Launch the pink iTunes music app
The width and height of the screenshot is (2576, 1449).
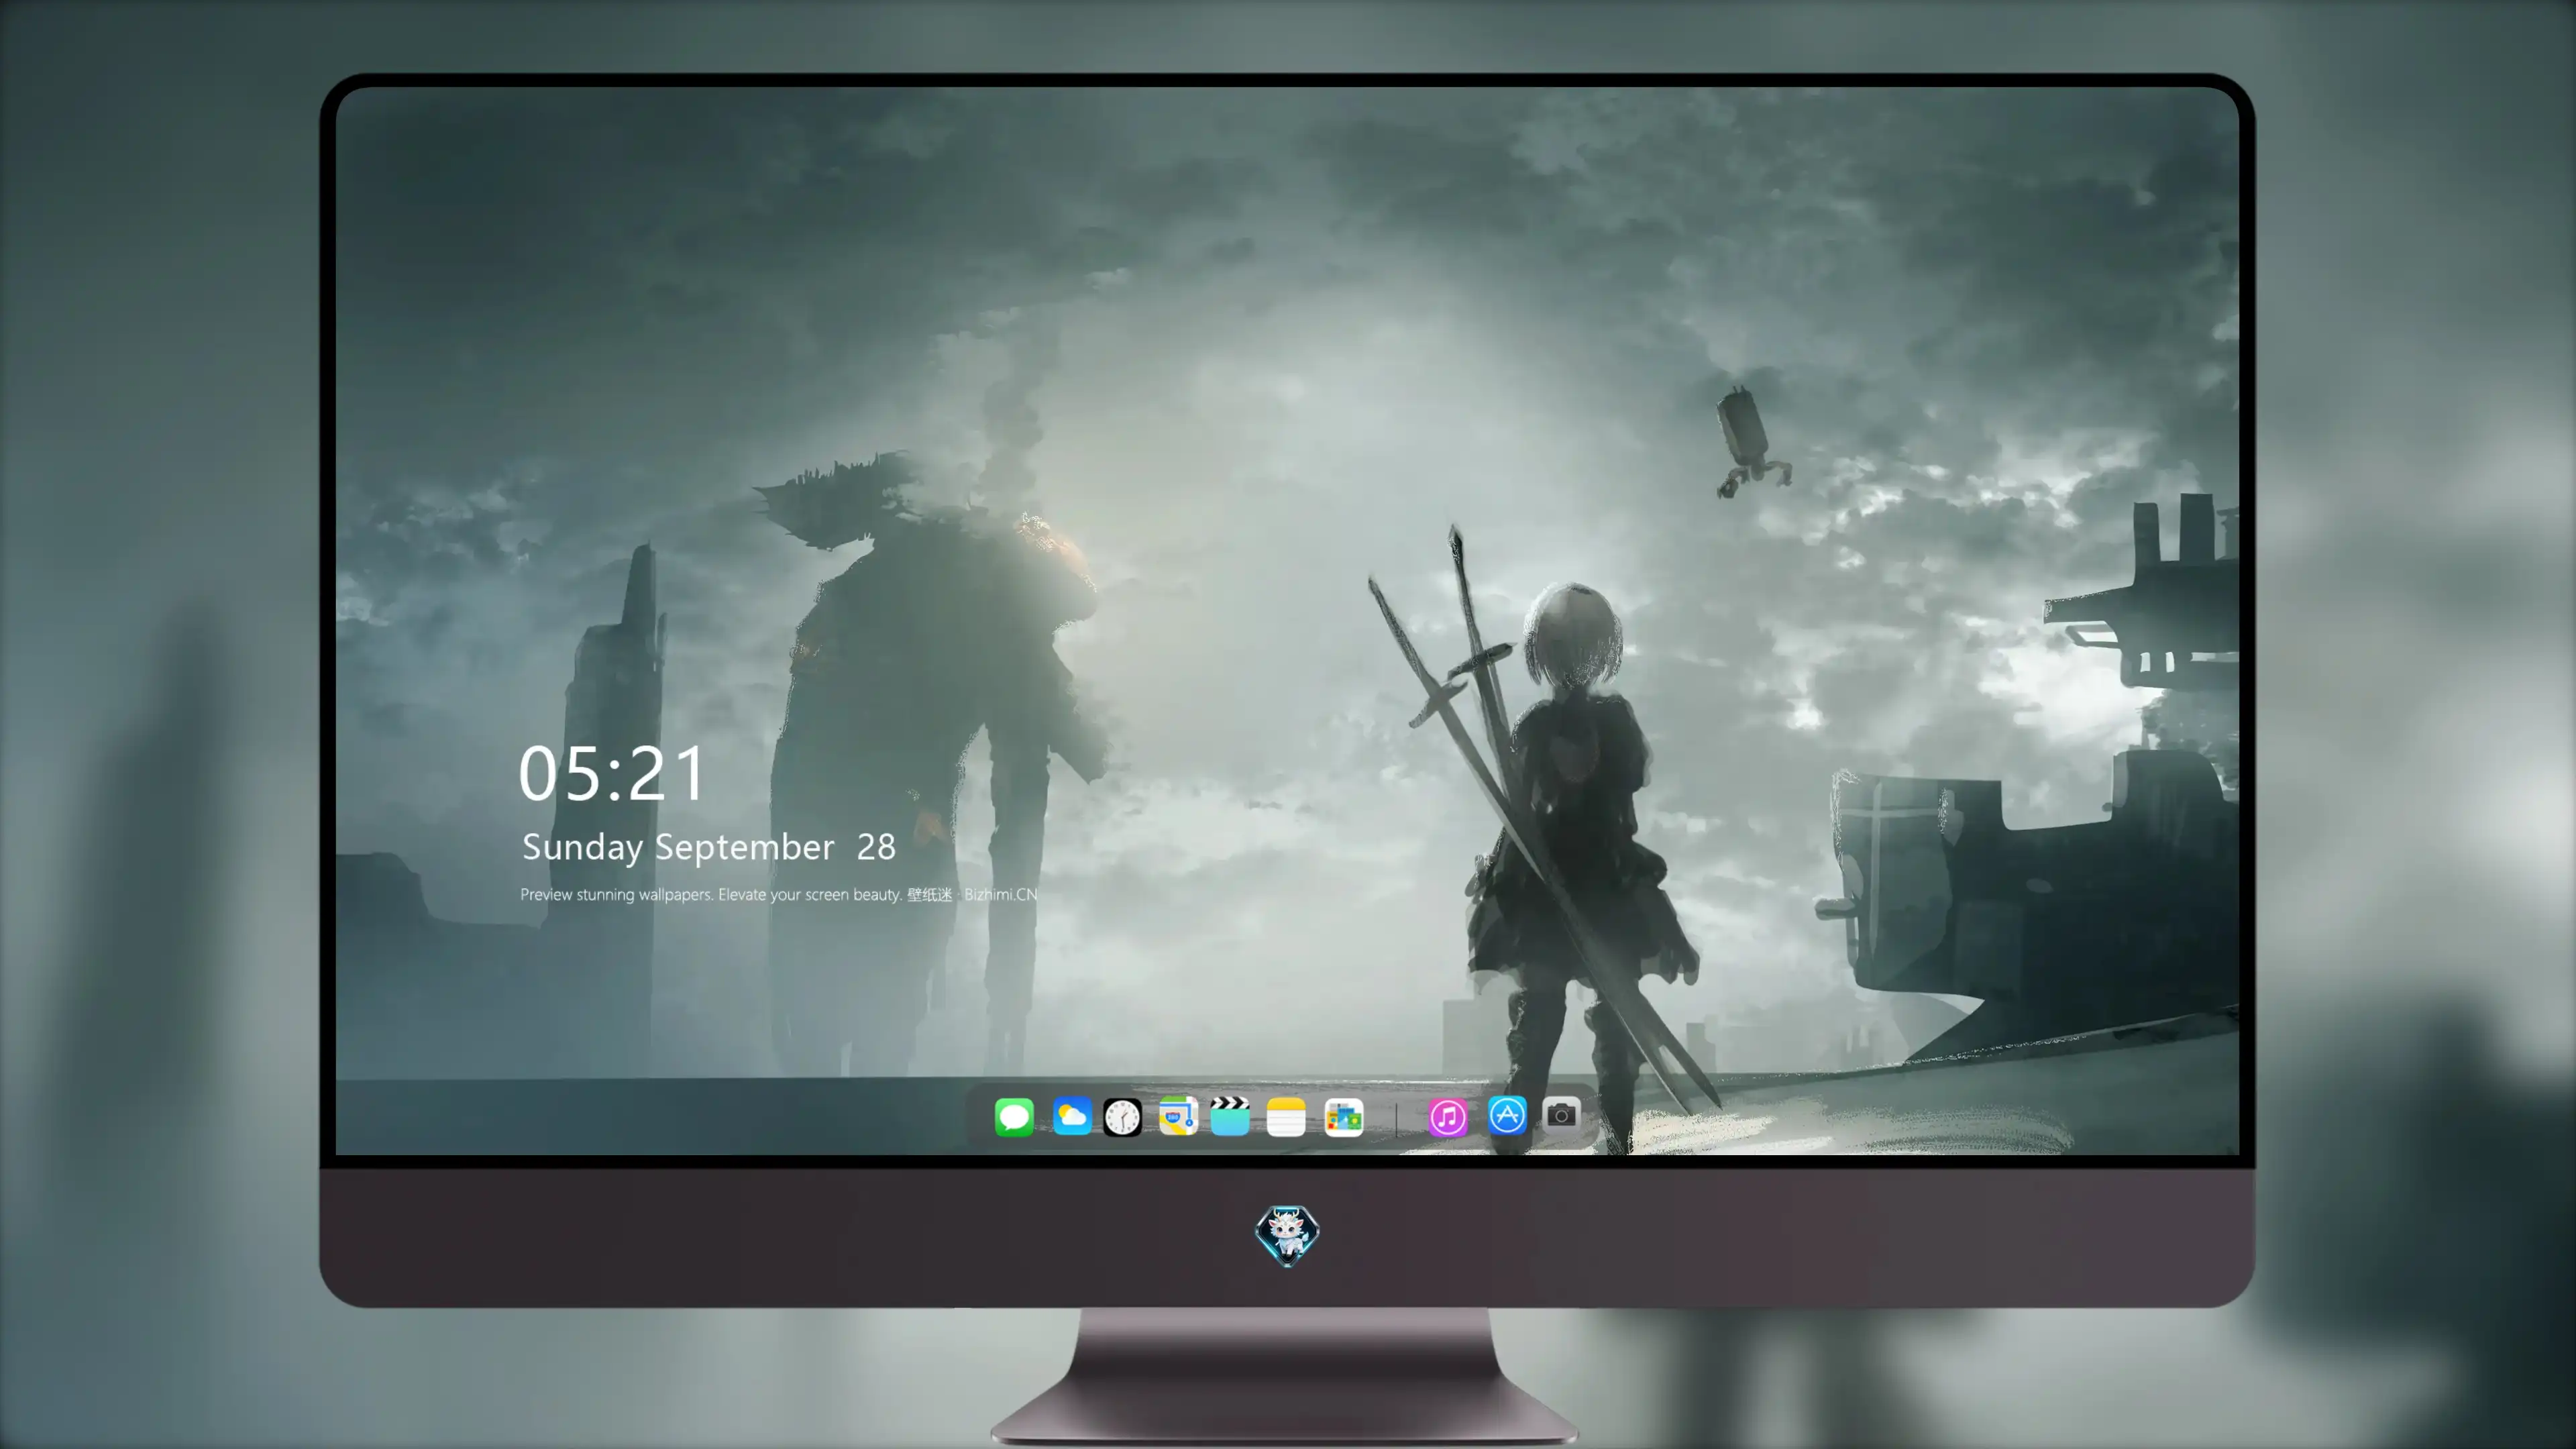[1448, 1117]
